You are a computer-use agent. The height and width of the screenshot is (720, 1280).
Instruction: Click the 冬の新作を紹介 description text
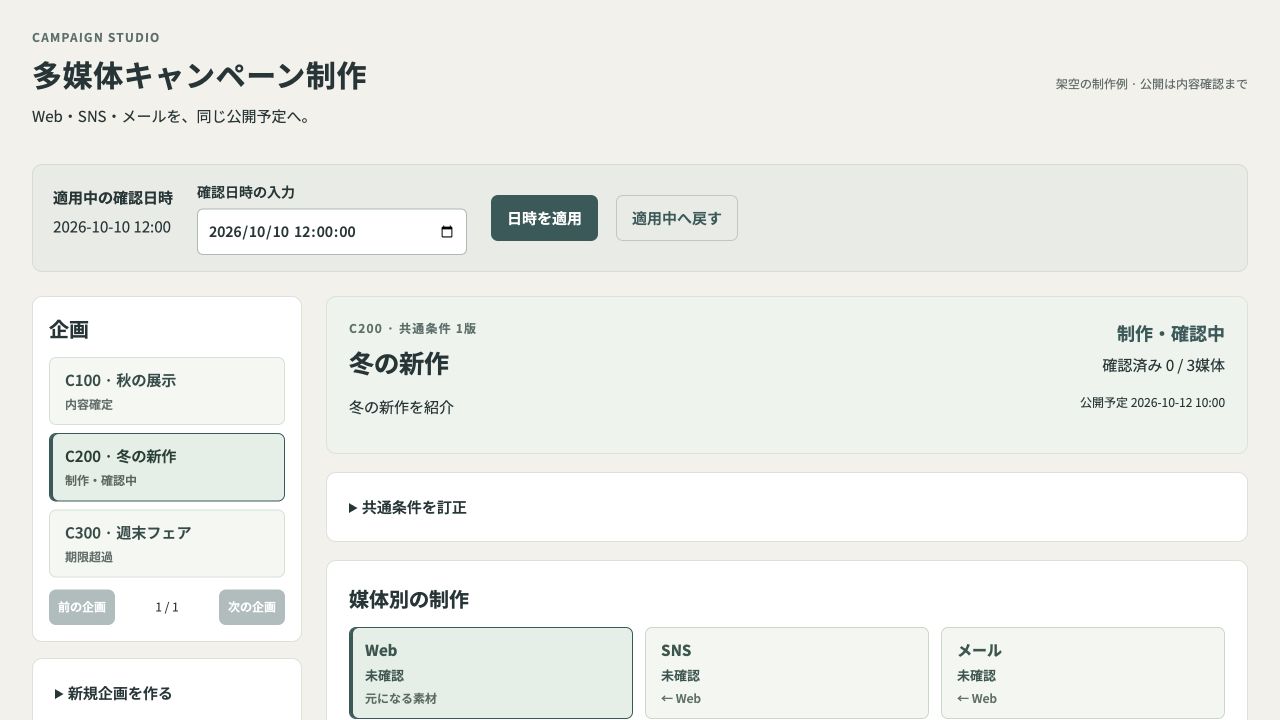pos(401,407)
